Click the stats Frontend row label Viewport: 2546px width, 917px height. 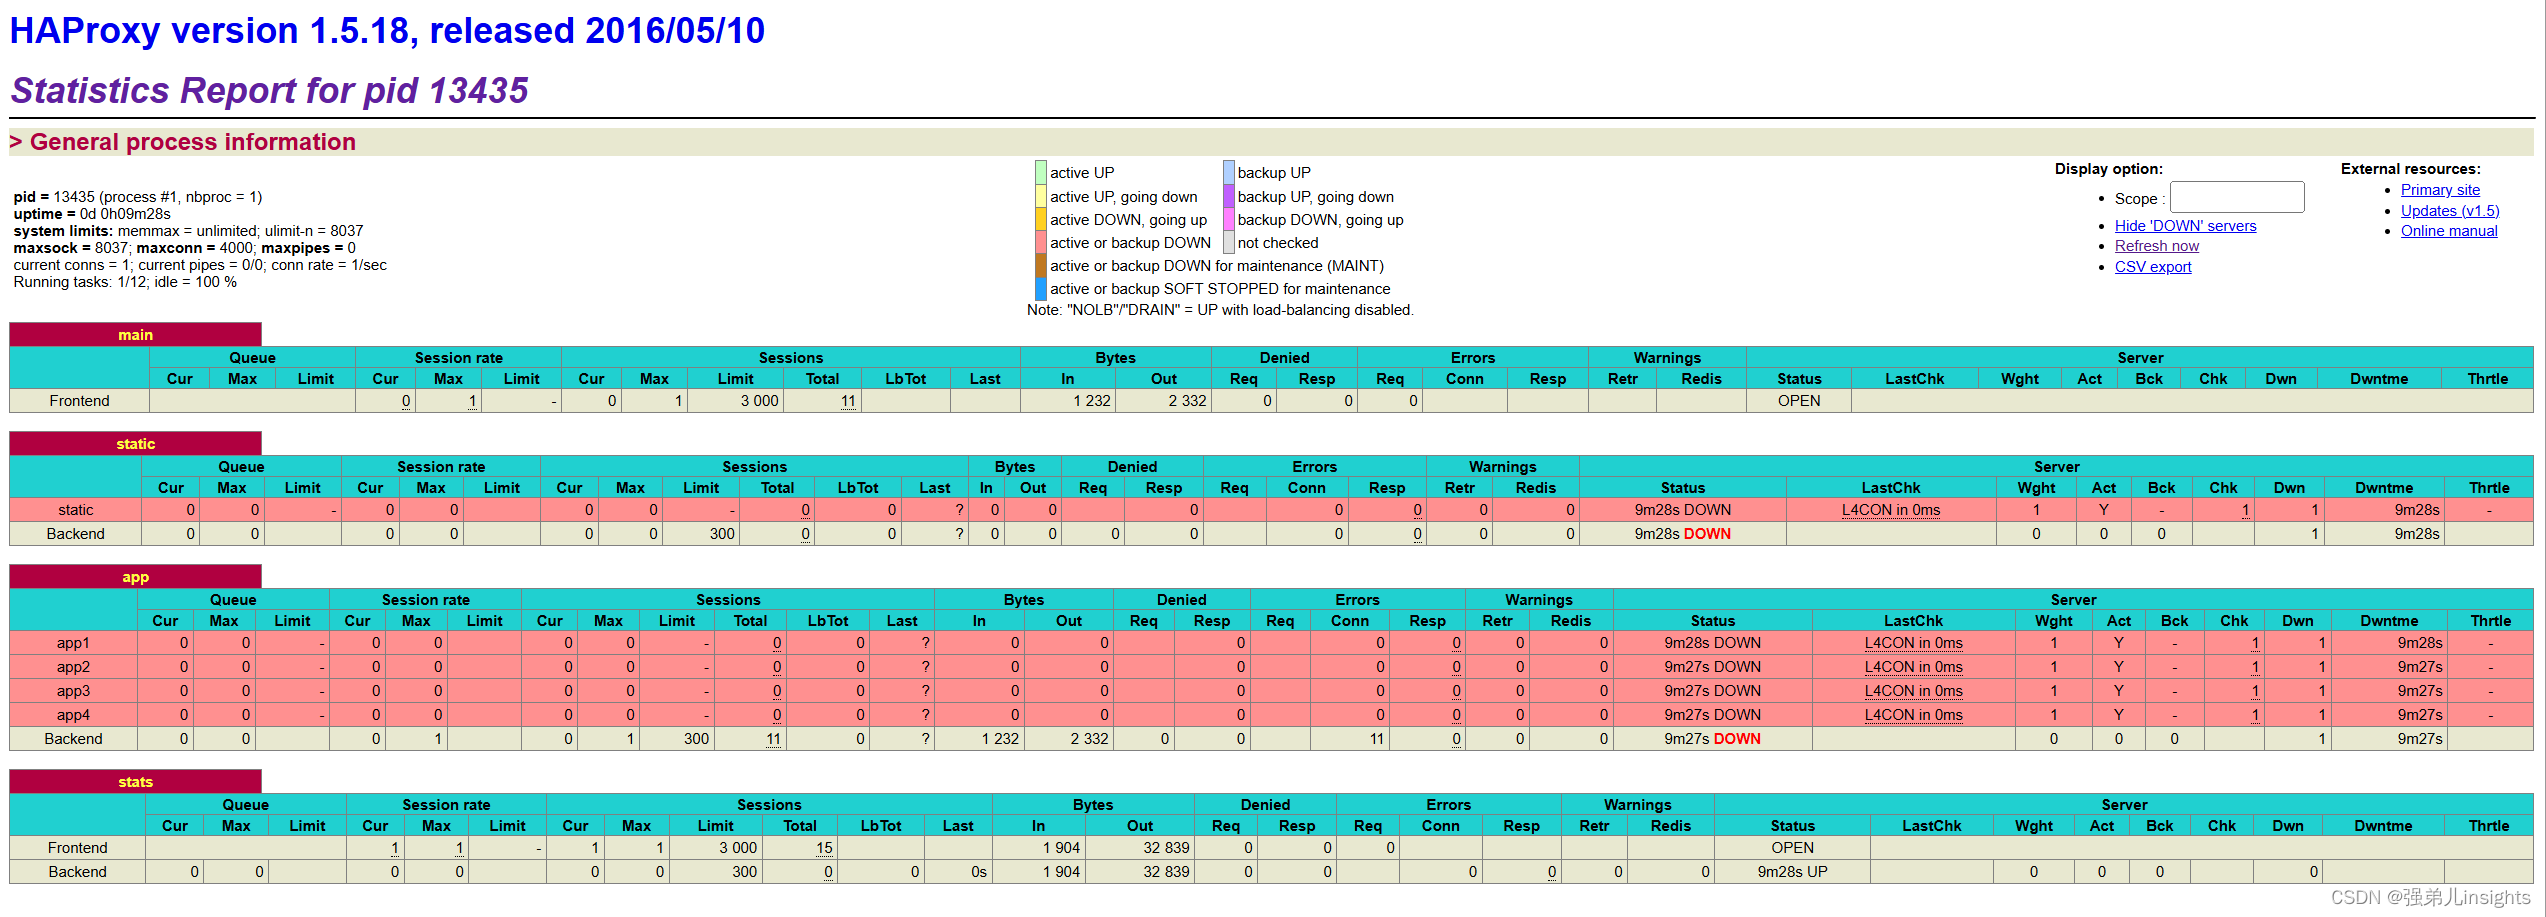(77, 848)
